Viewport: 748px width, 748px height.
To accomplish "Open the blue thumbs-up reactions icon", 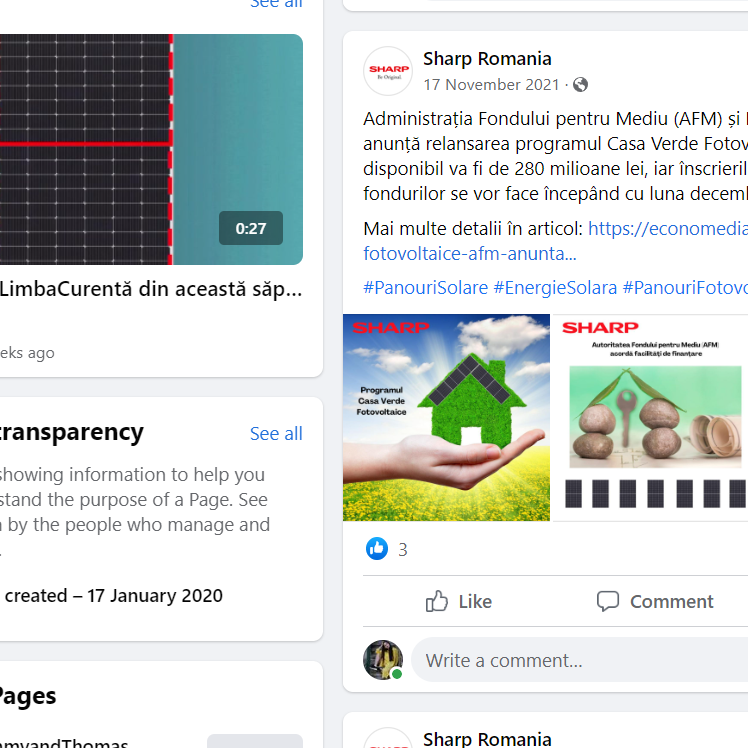I will (x=377, y=549).
